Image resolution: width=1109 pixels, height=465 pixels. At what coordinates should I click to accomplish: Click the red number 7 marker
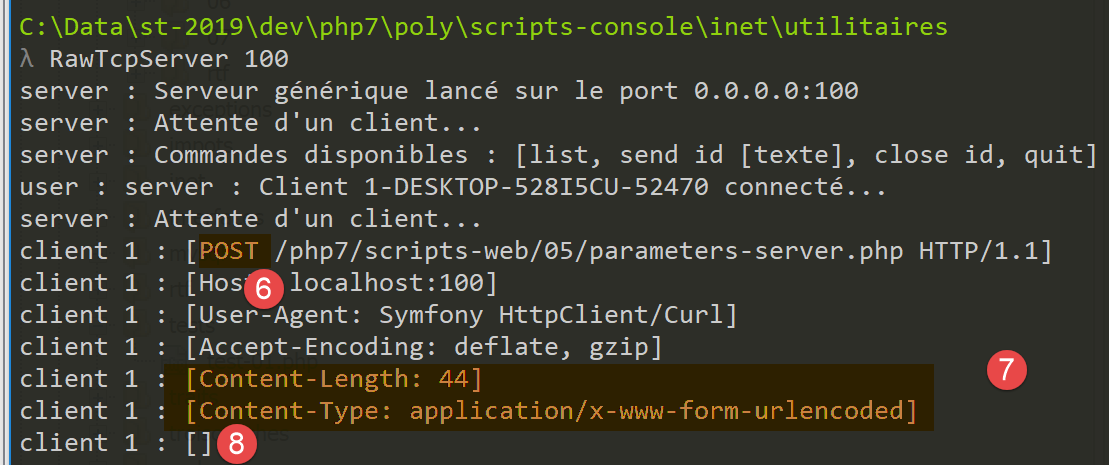(x=1007, y=369)
